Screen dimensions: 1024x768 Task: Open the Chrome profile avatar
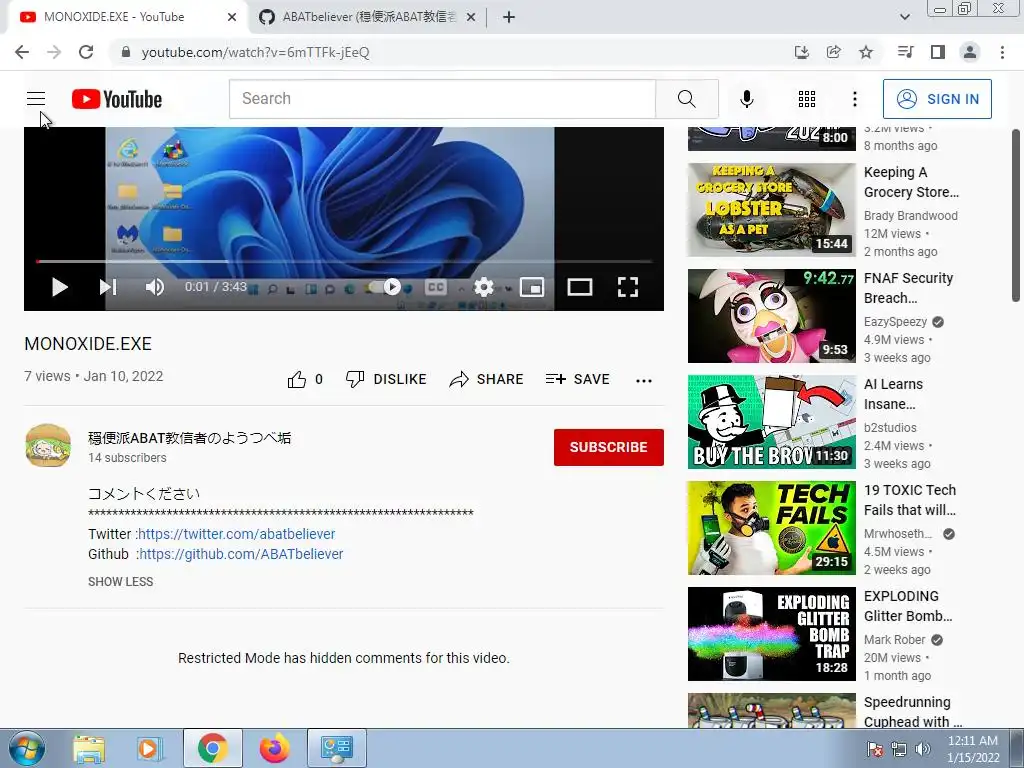point(970,52)
